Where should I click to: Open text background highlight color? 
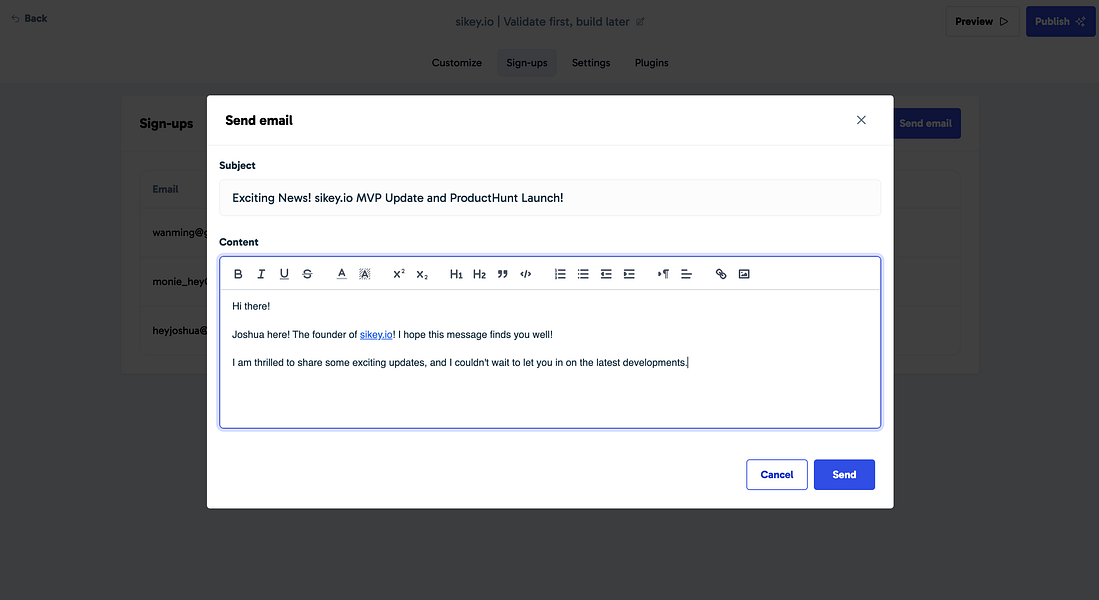coord(364,274)
